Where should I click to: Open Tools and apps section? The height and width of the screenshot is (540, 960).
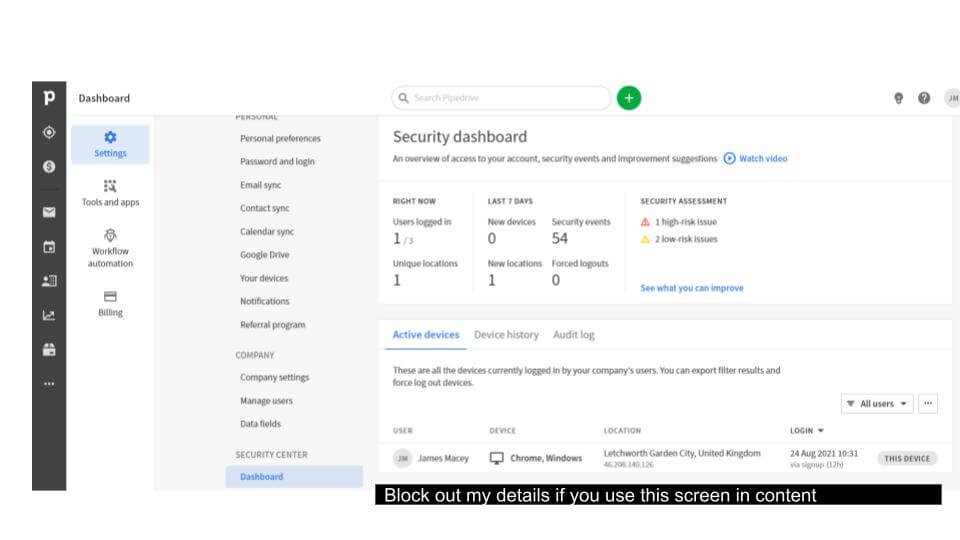(110, 193)
